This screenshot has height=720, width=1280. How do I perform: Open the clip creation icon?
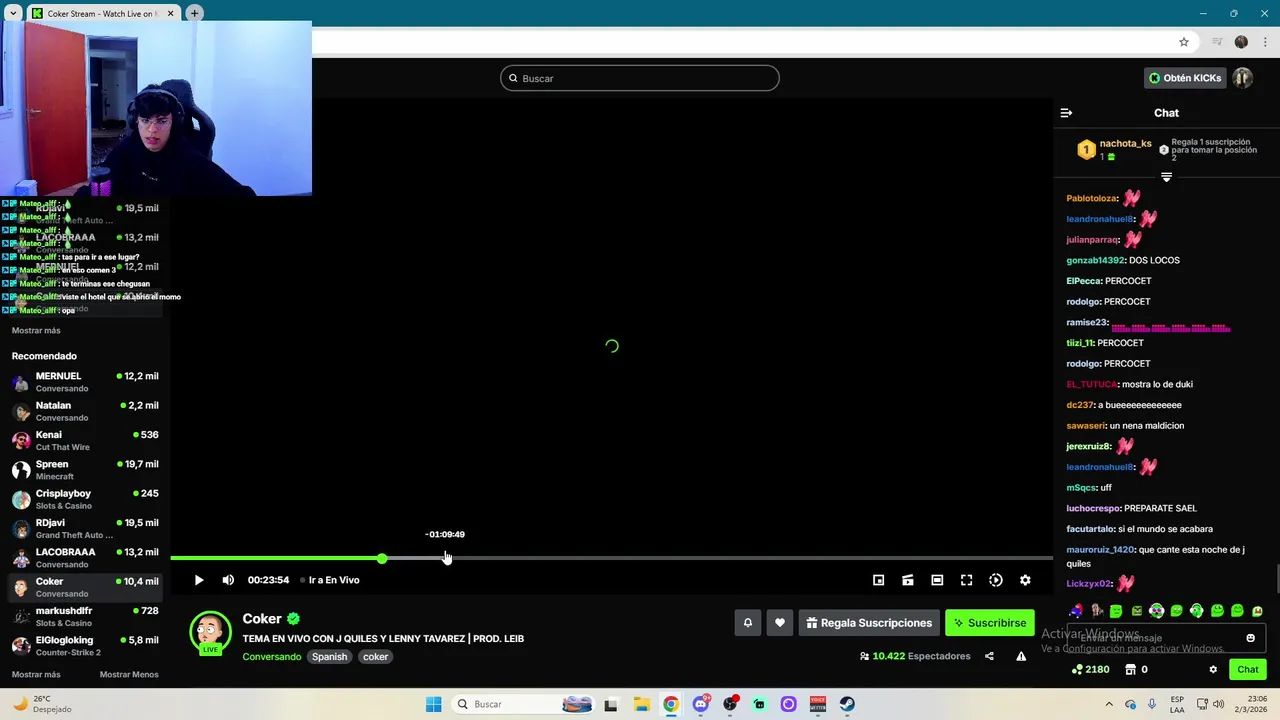[908, 580]
